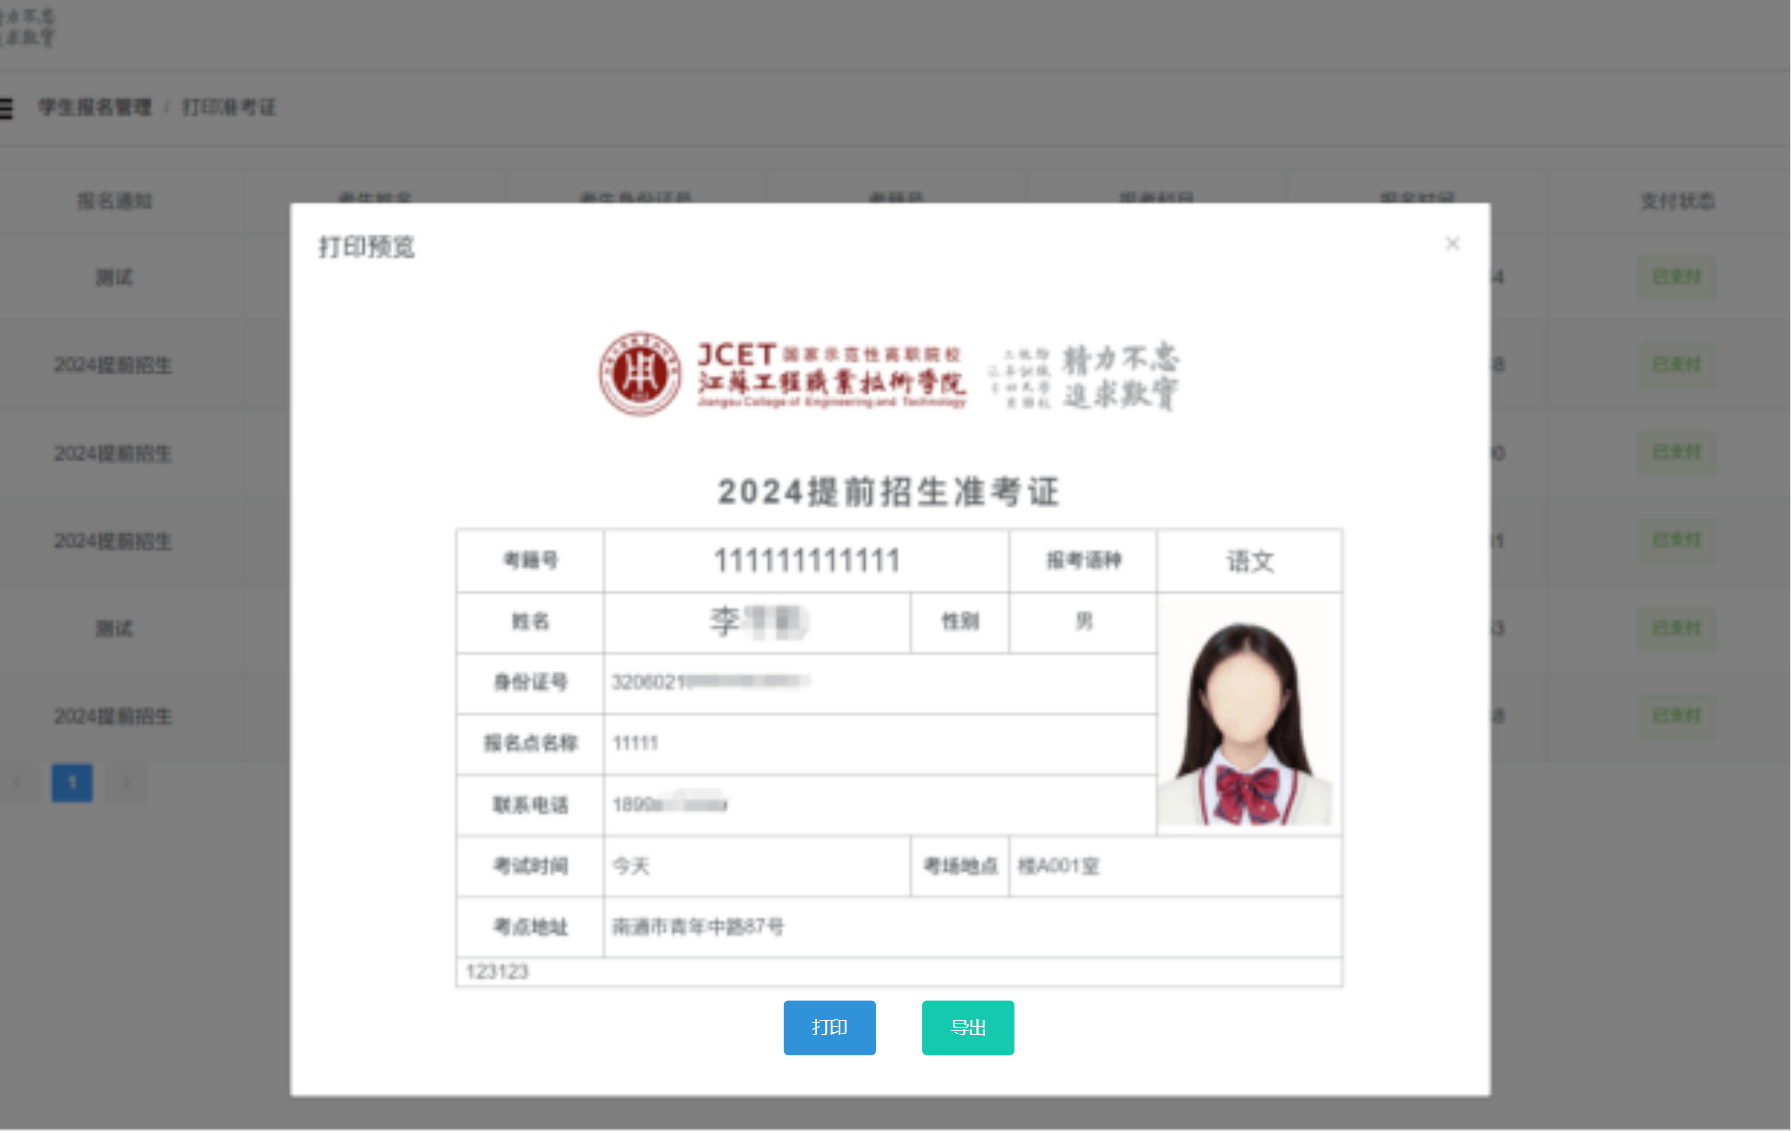The height and width of the screenshot is (1131, 1791).
Task: Click the 2024提前招生准考证 title
Action: 888,492
